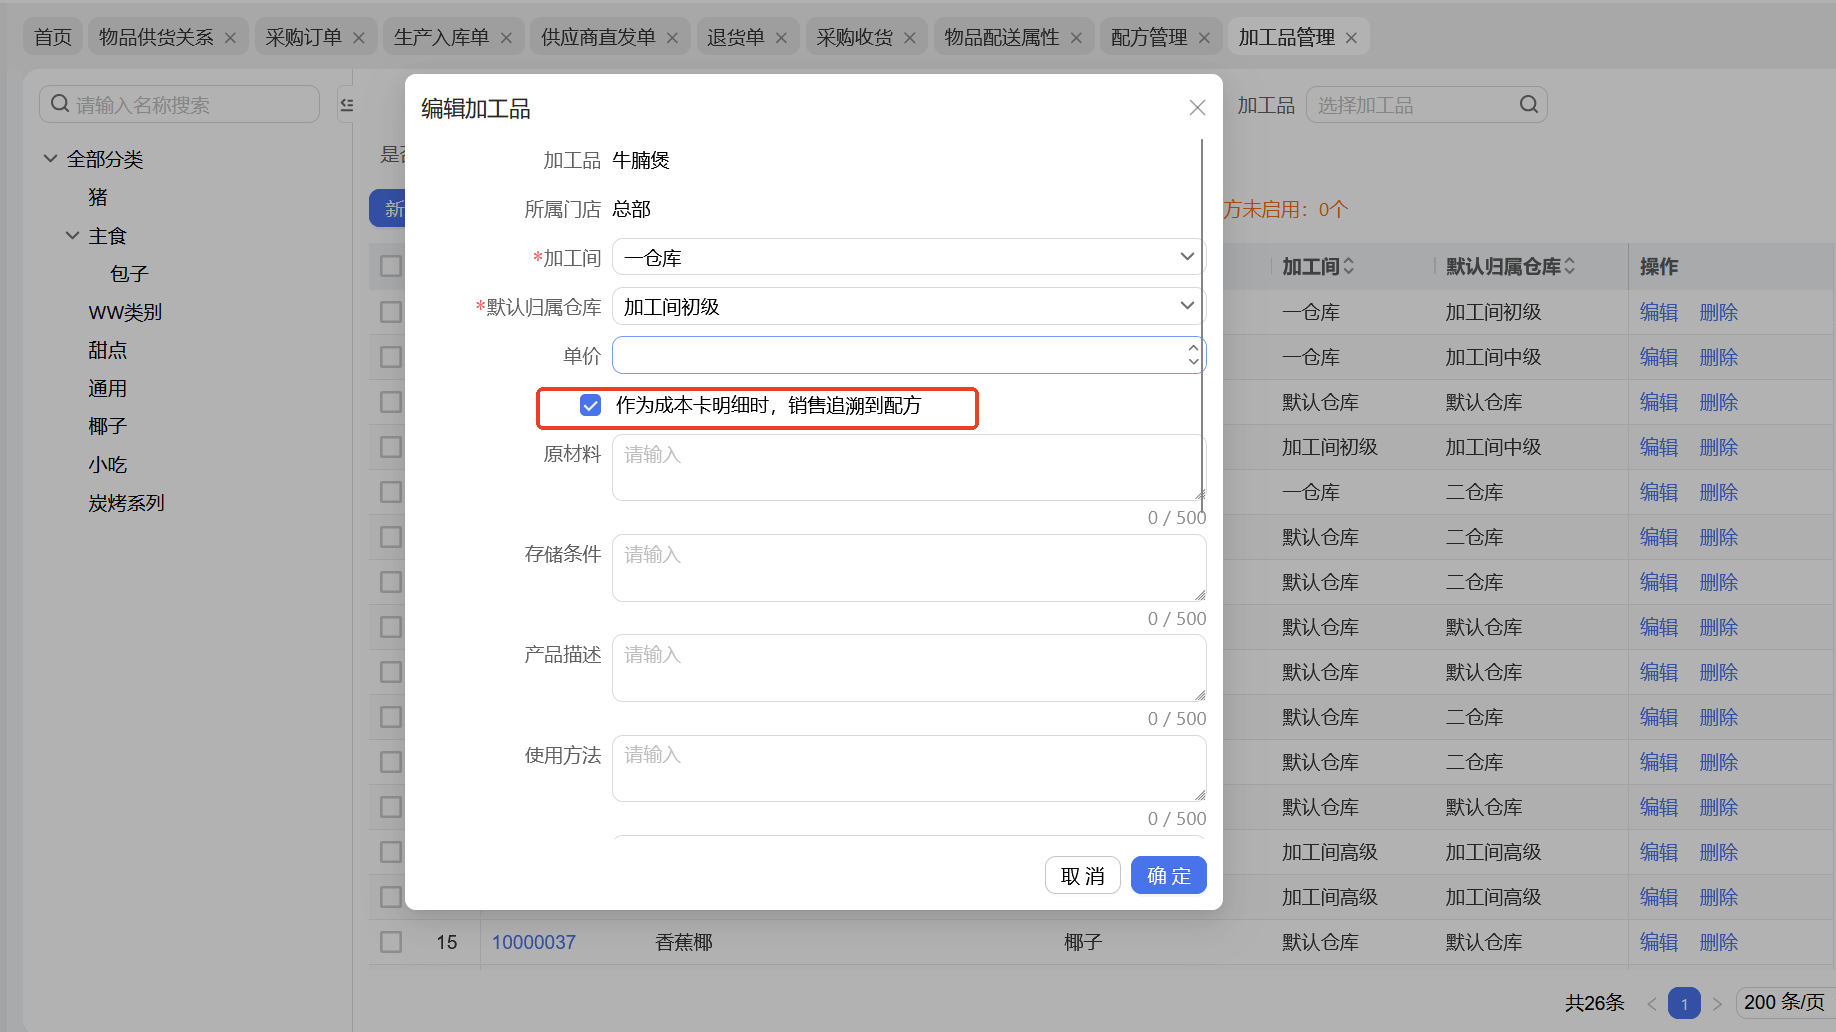
Task: Click the 单价 stepper arrows
Action: [1193, 355]
